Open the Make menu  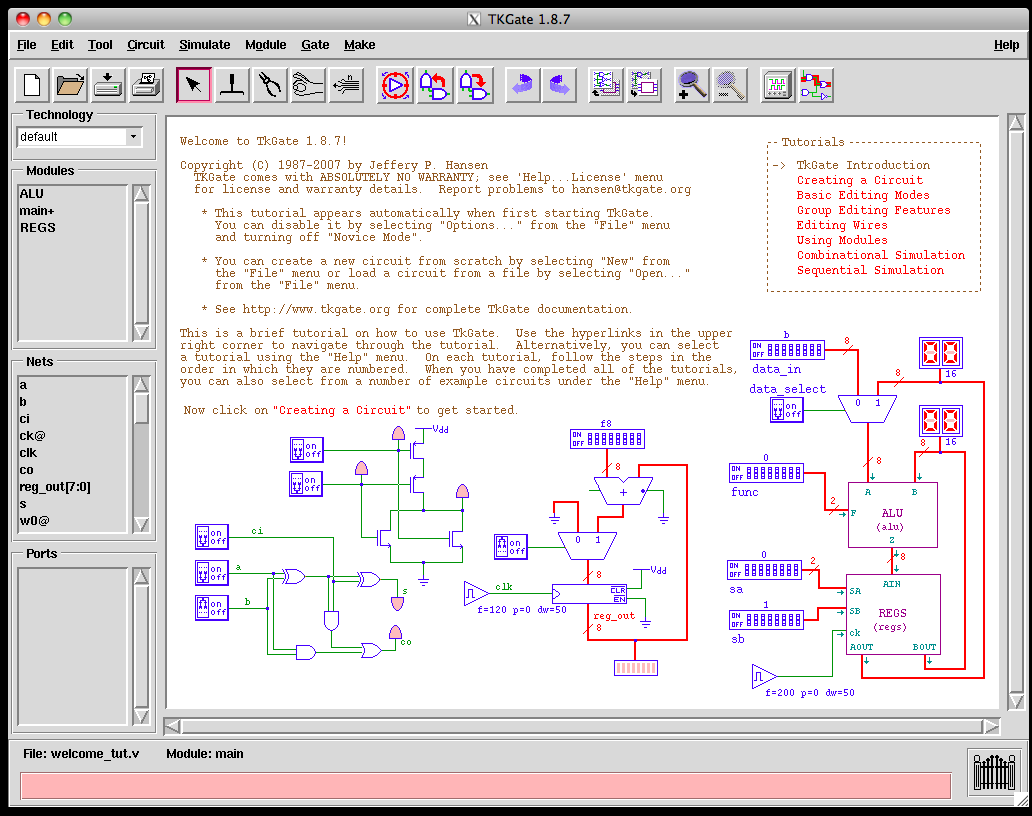tap(359, 45)
